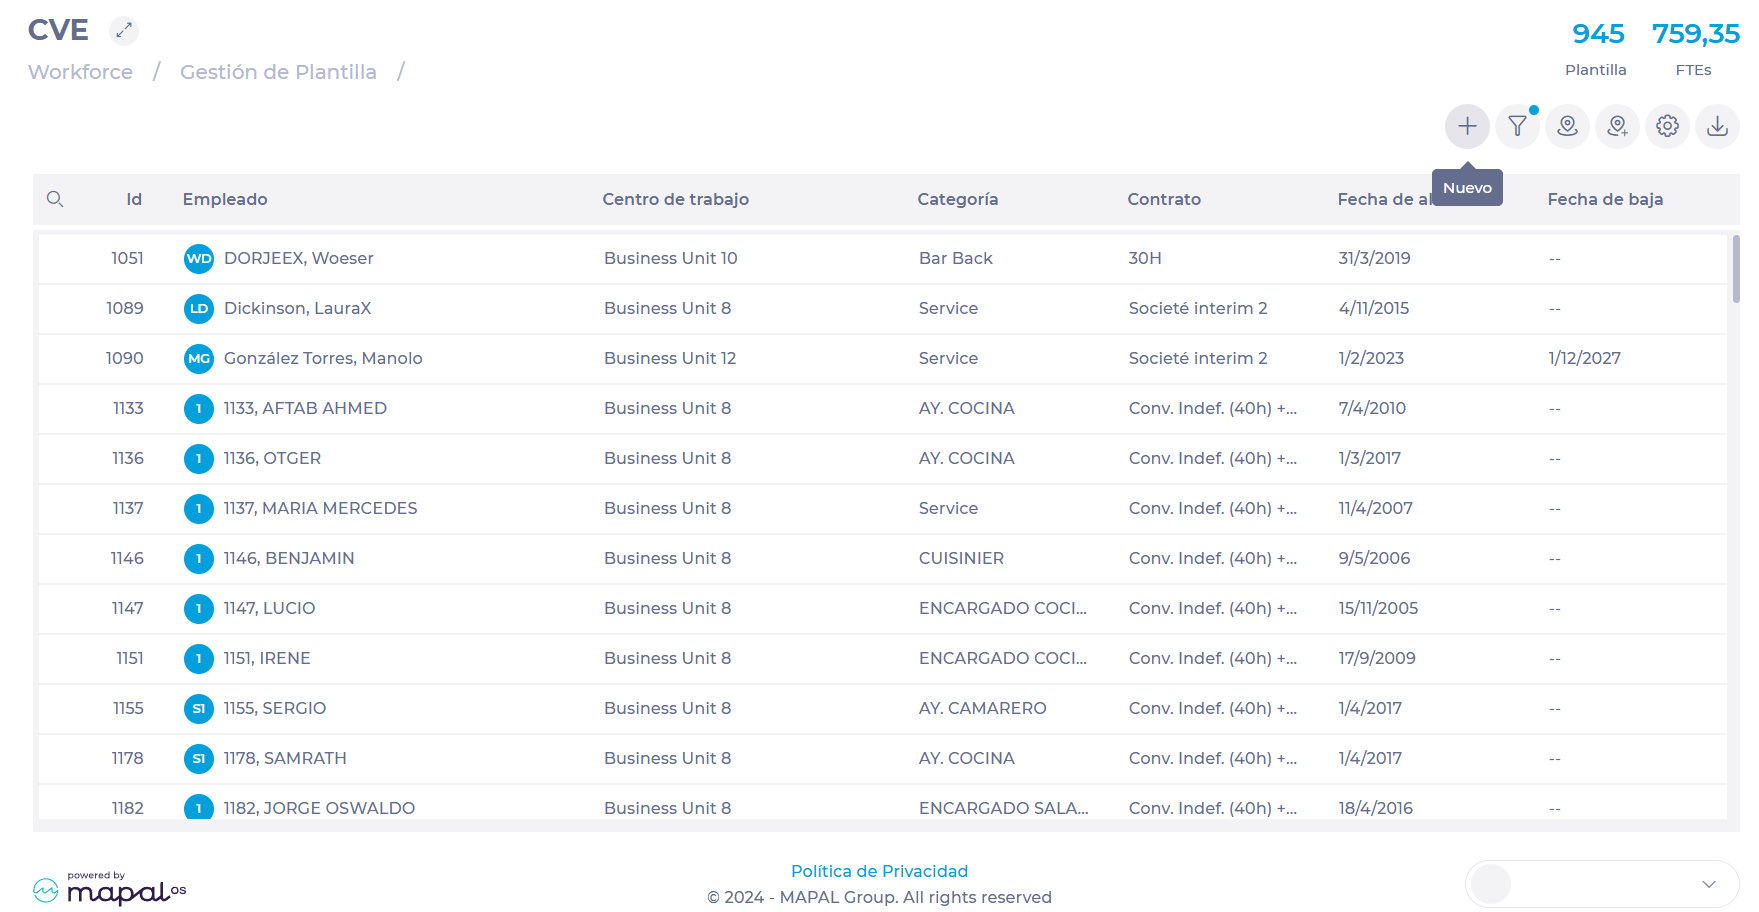
Task: Open the filter funnel icon
Action: 1517,127
